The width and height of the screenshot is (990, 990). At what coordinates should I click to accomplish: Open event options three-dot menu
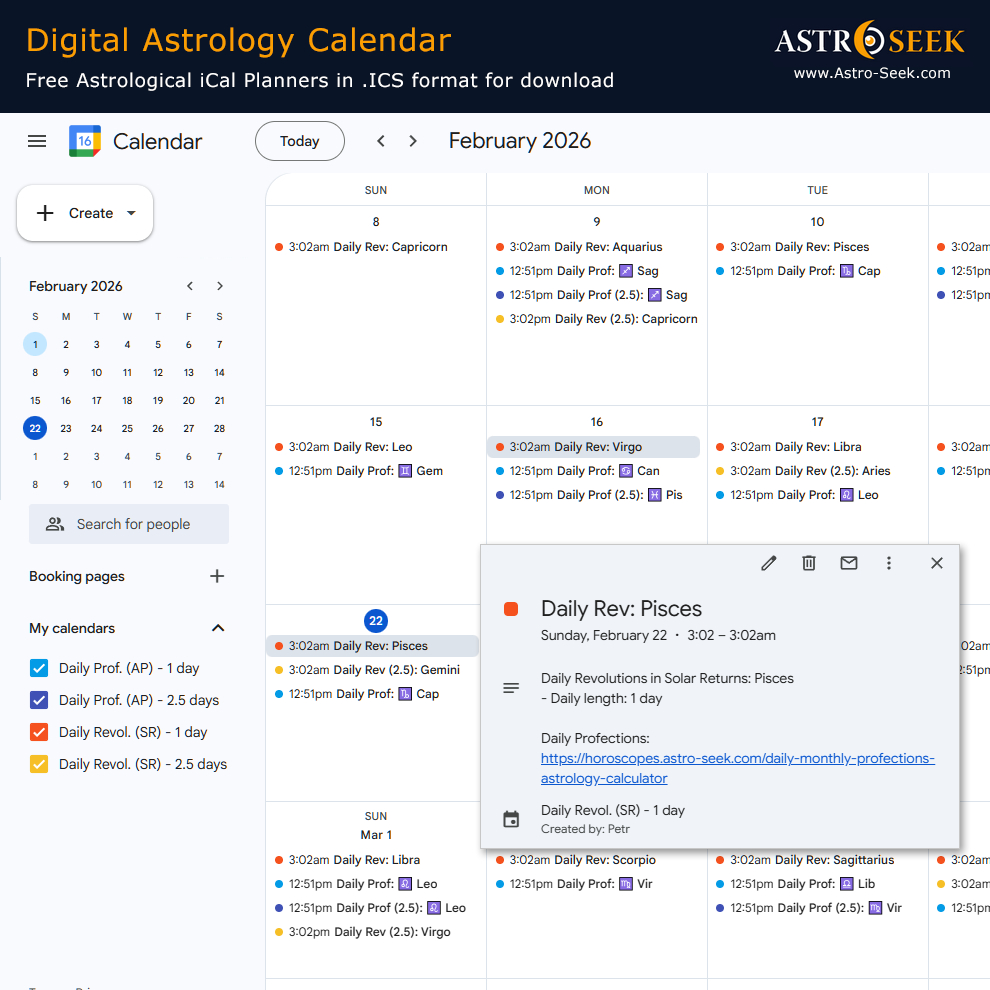tap(889, 563)
